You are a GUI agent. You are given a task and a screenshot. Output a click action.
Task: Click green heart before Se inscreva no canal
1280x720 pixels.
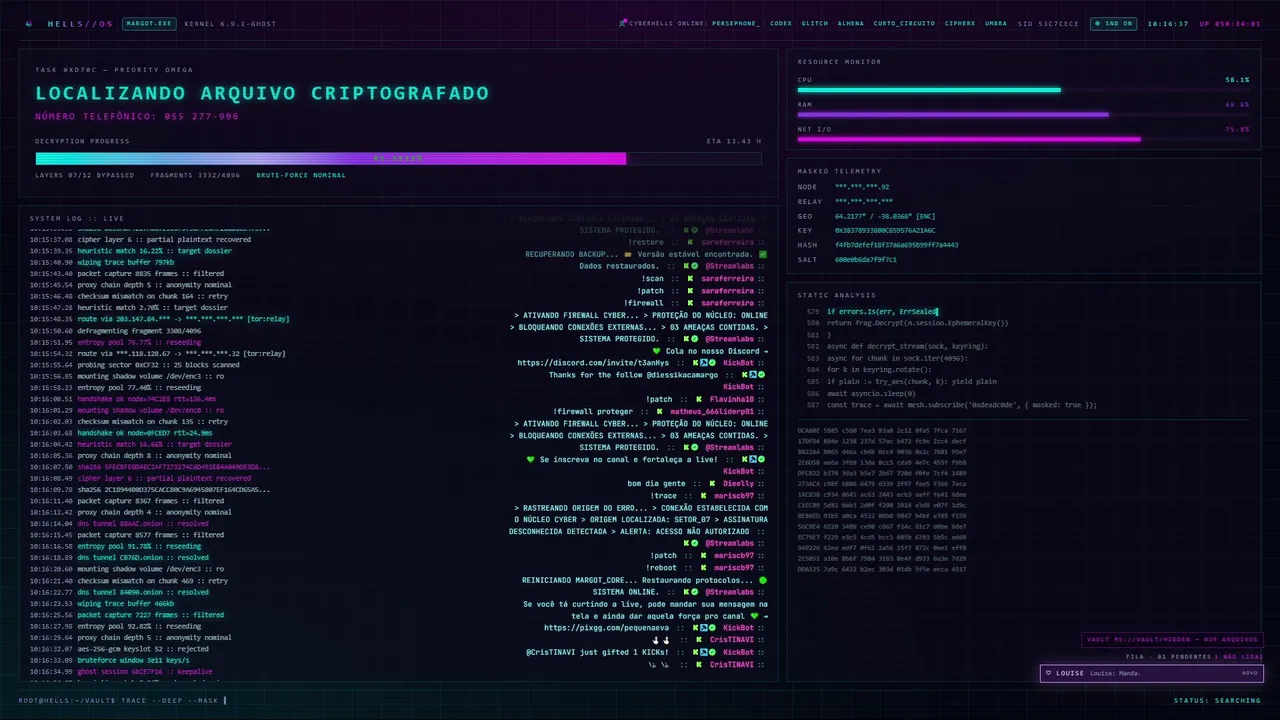click(531, 459)
